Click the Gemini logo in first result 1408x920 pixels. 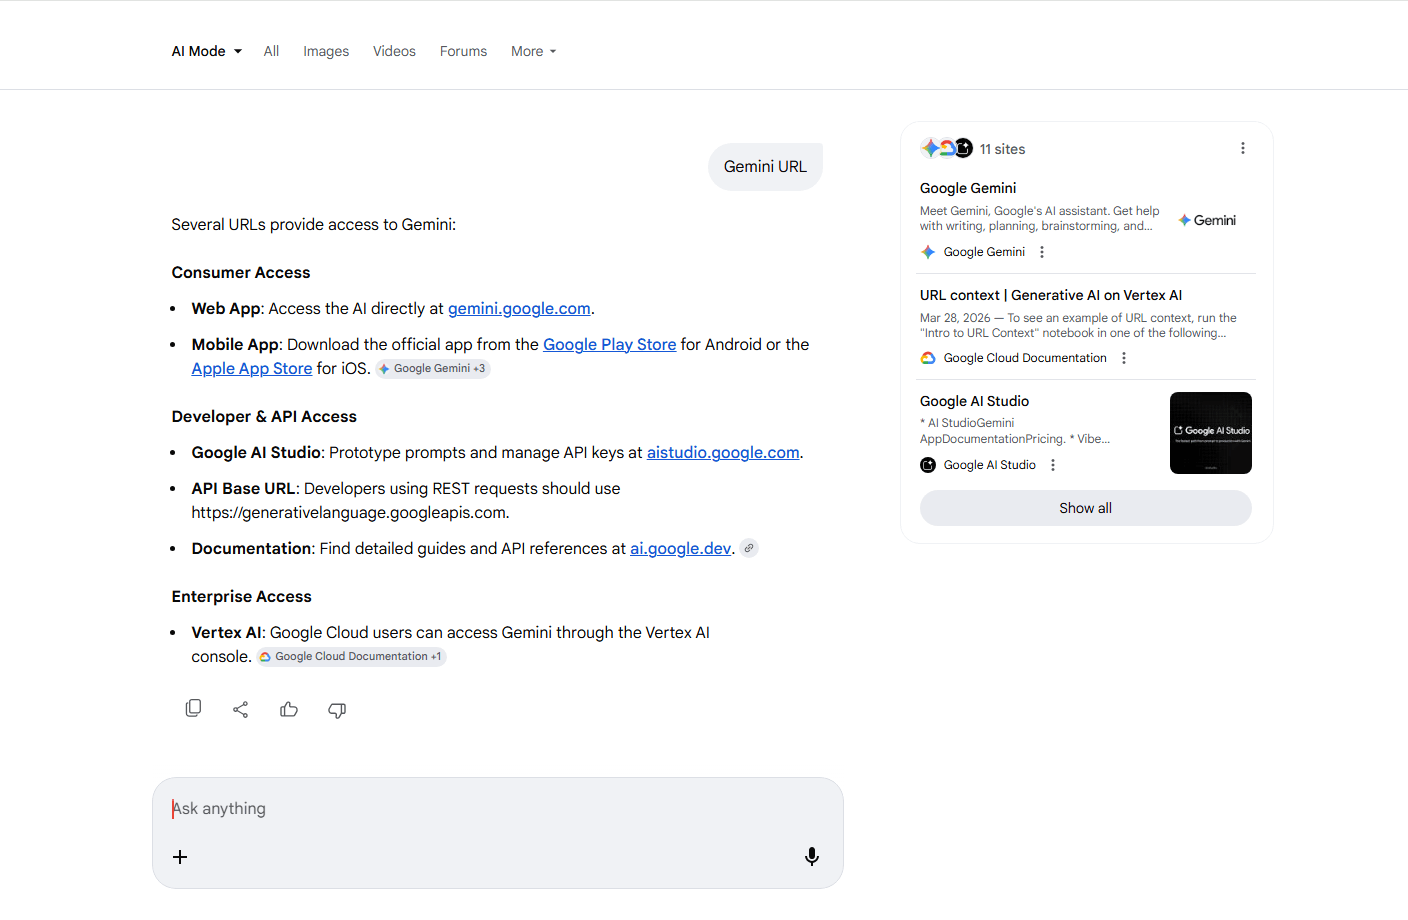tap(1207, 220)
